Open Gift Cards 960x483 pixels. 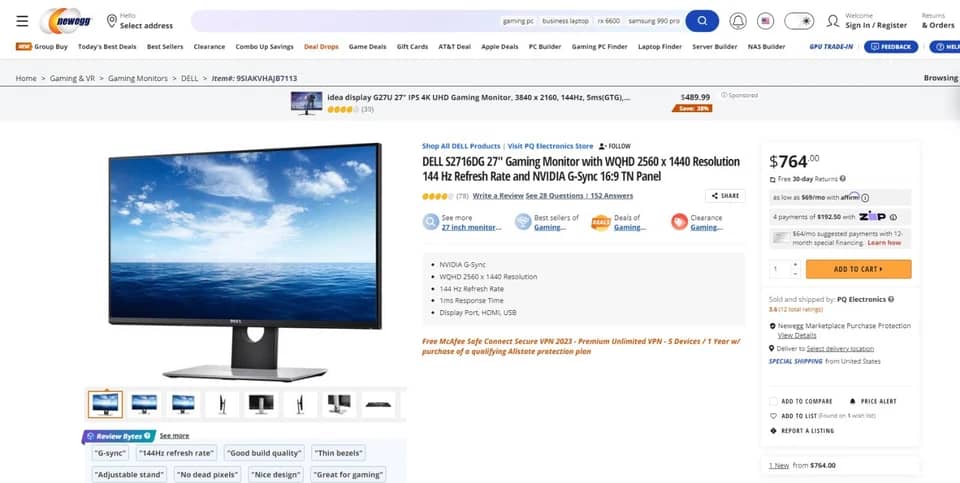412,47
